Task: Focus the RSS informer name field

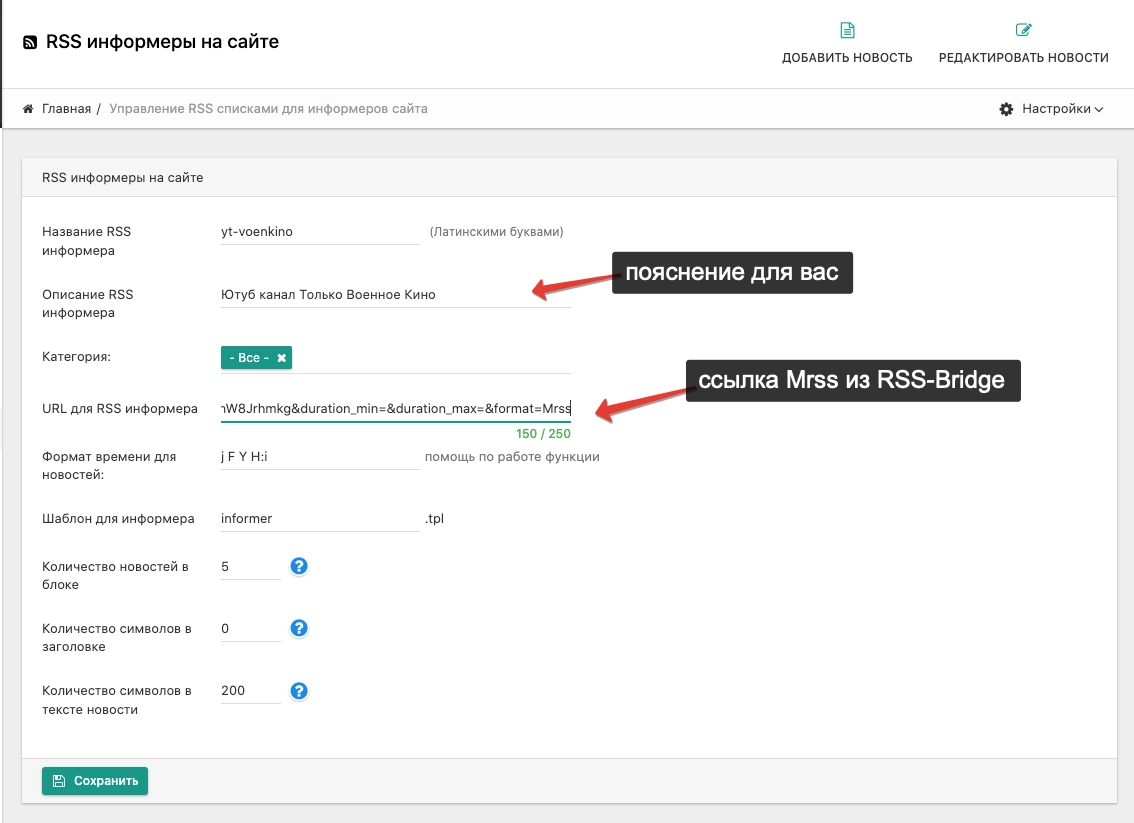Action: coord(320,232)
